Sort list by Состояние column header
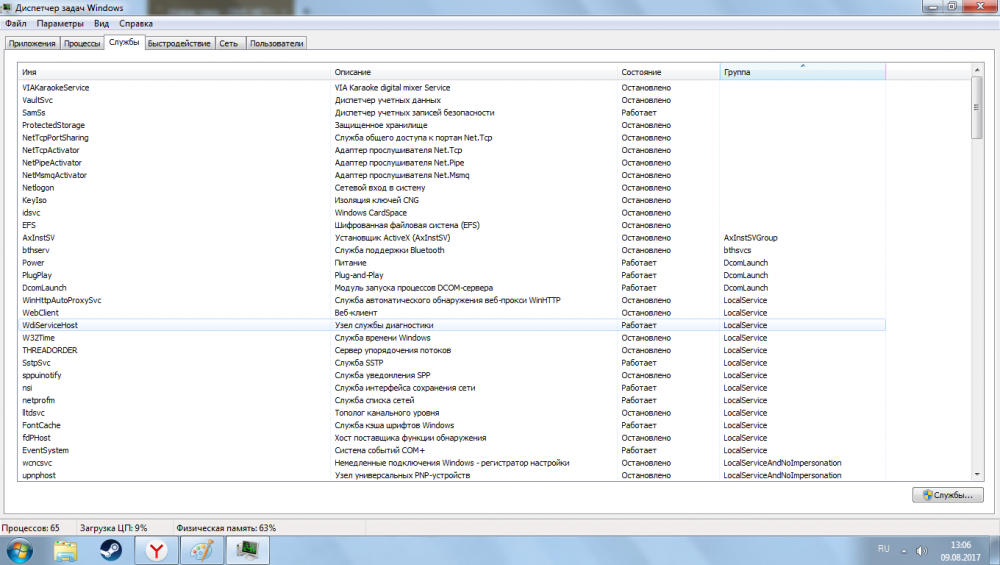Screen dimensions: 1000x565 click(668, 73)
